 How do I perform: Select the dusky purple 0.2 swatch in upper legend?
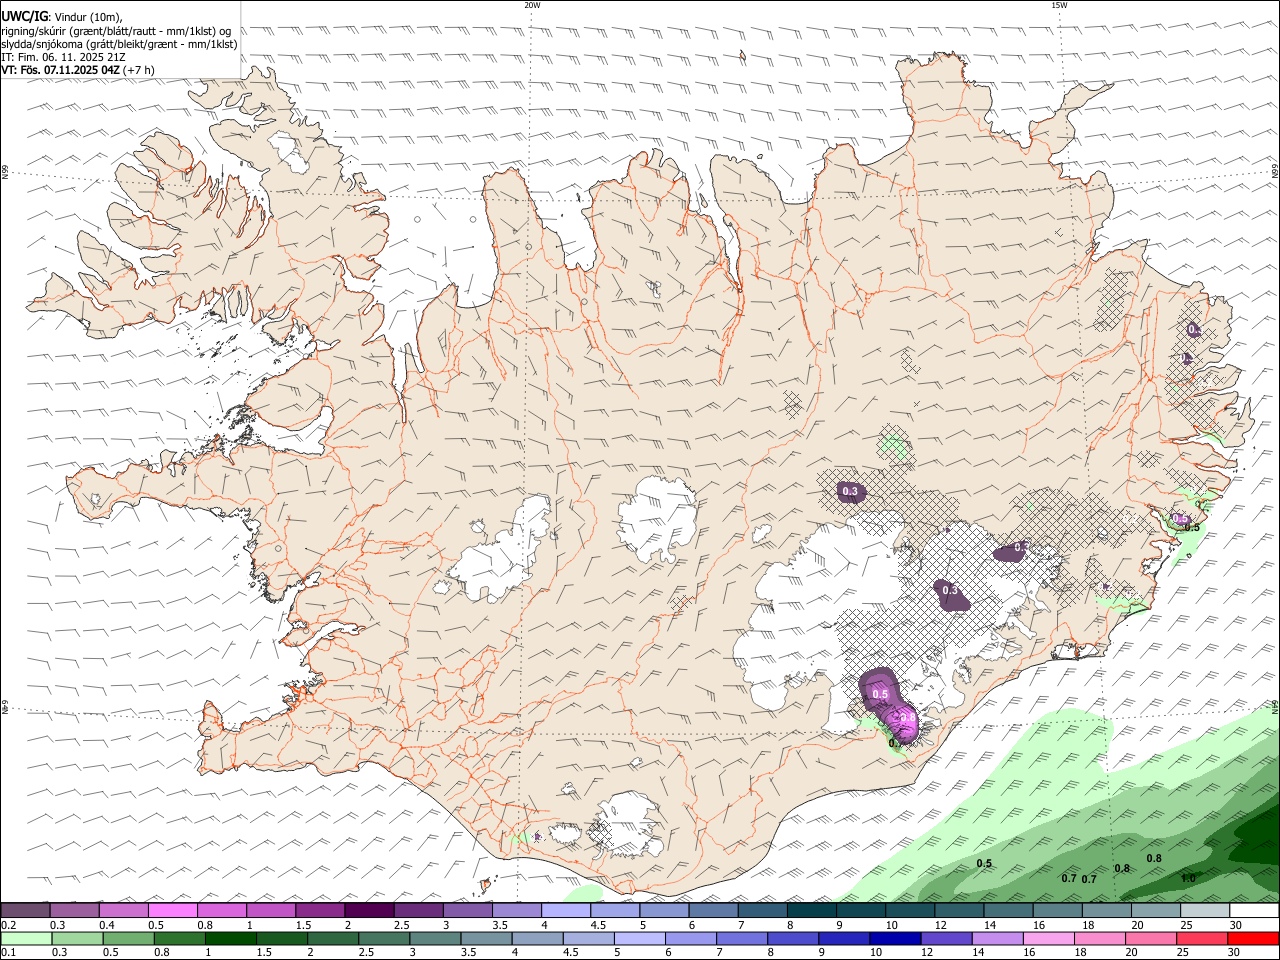(x=25, y=911)
